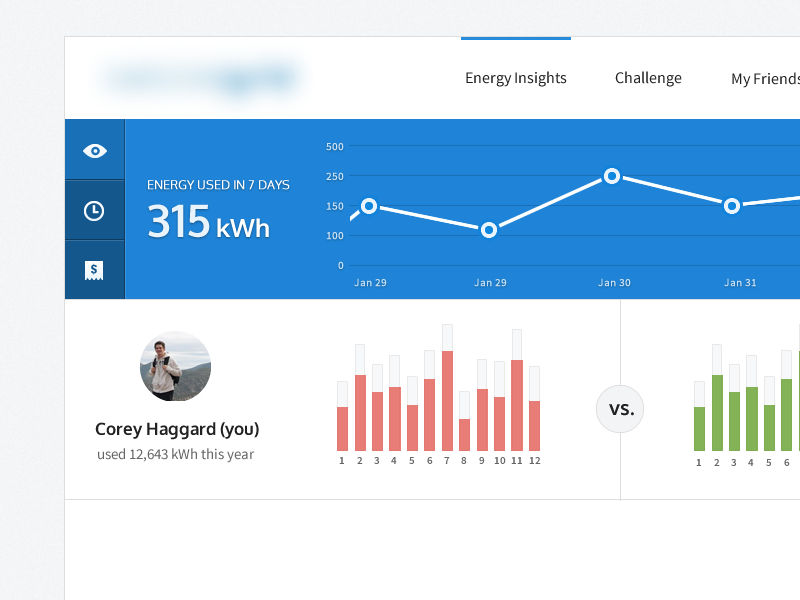Screen dimensions: 800x600
Task: Select the Jan 31 data point
Action: [x=732, y=206]
